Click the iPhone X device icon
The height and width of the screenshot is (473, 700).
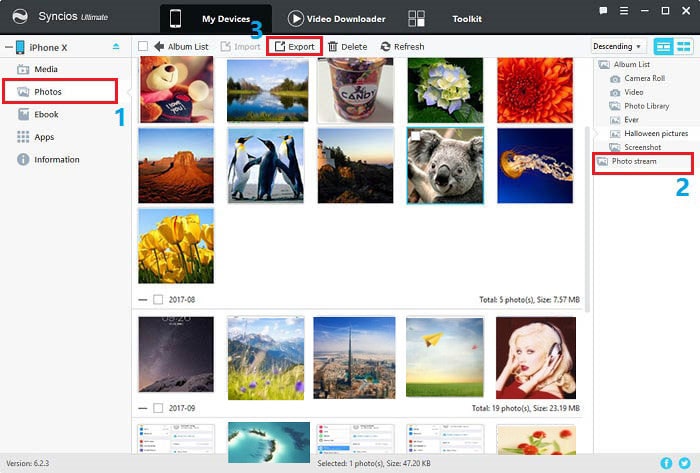20,47
